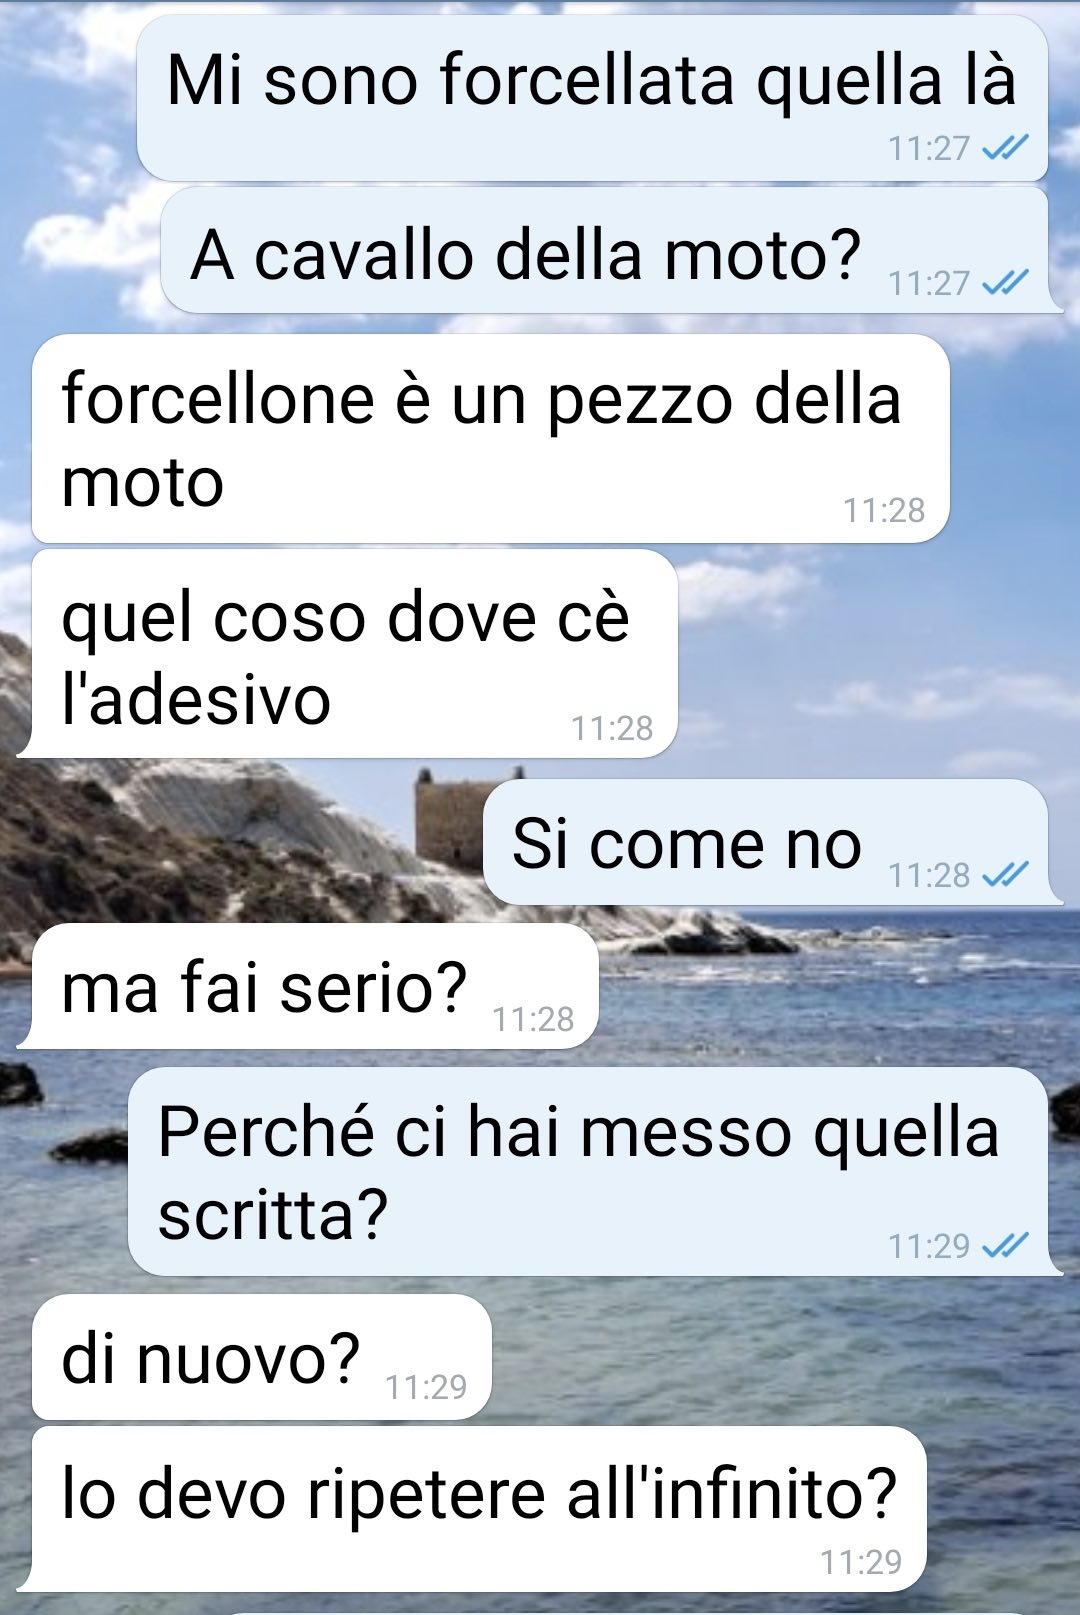
Task: Select 'lo devo ripetere all'infinito?' message
Action: pos(472,1509)
